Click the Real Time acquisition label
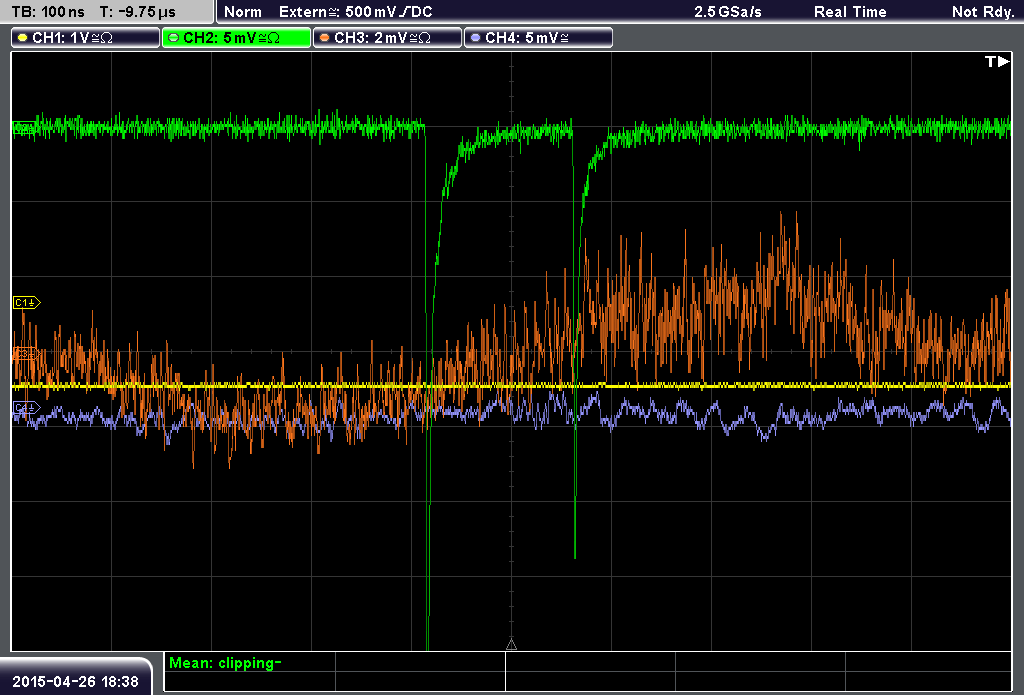The width and height of the screenshot is (1024, 695). (850, 12)
